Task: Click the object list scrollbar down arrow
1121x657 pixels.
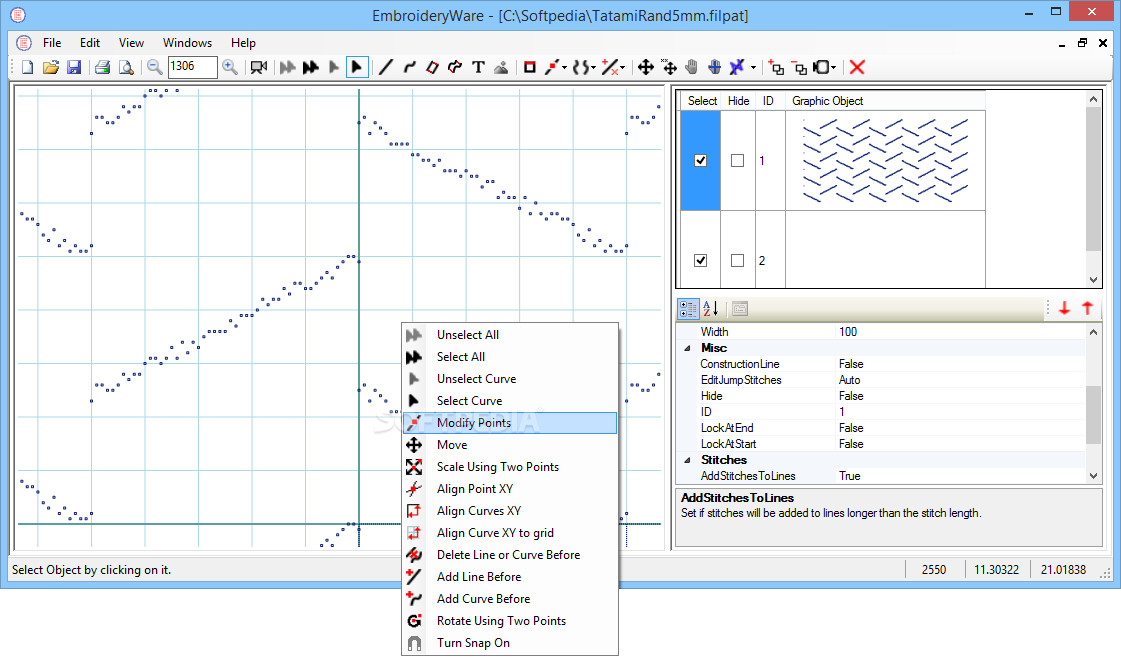Action: click(x=1093, y=280)
